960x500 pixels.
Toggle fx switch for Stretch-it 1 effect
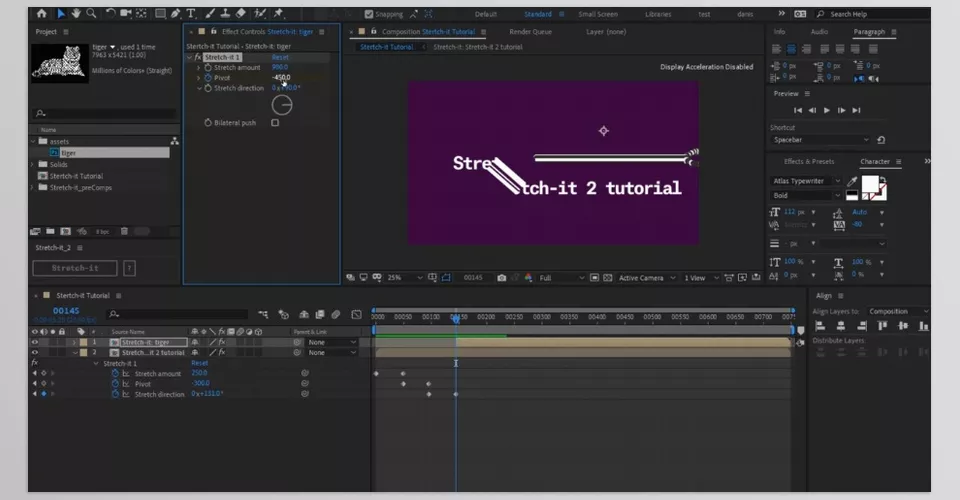tap(198, 57)
